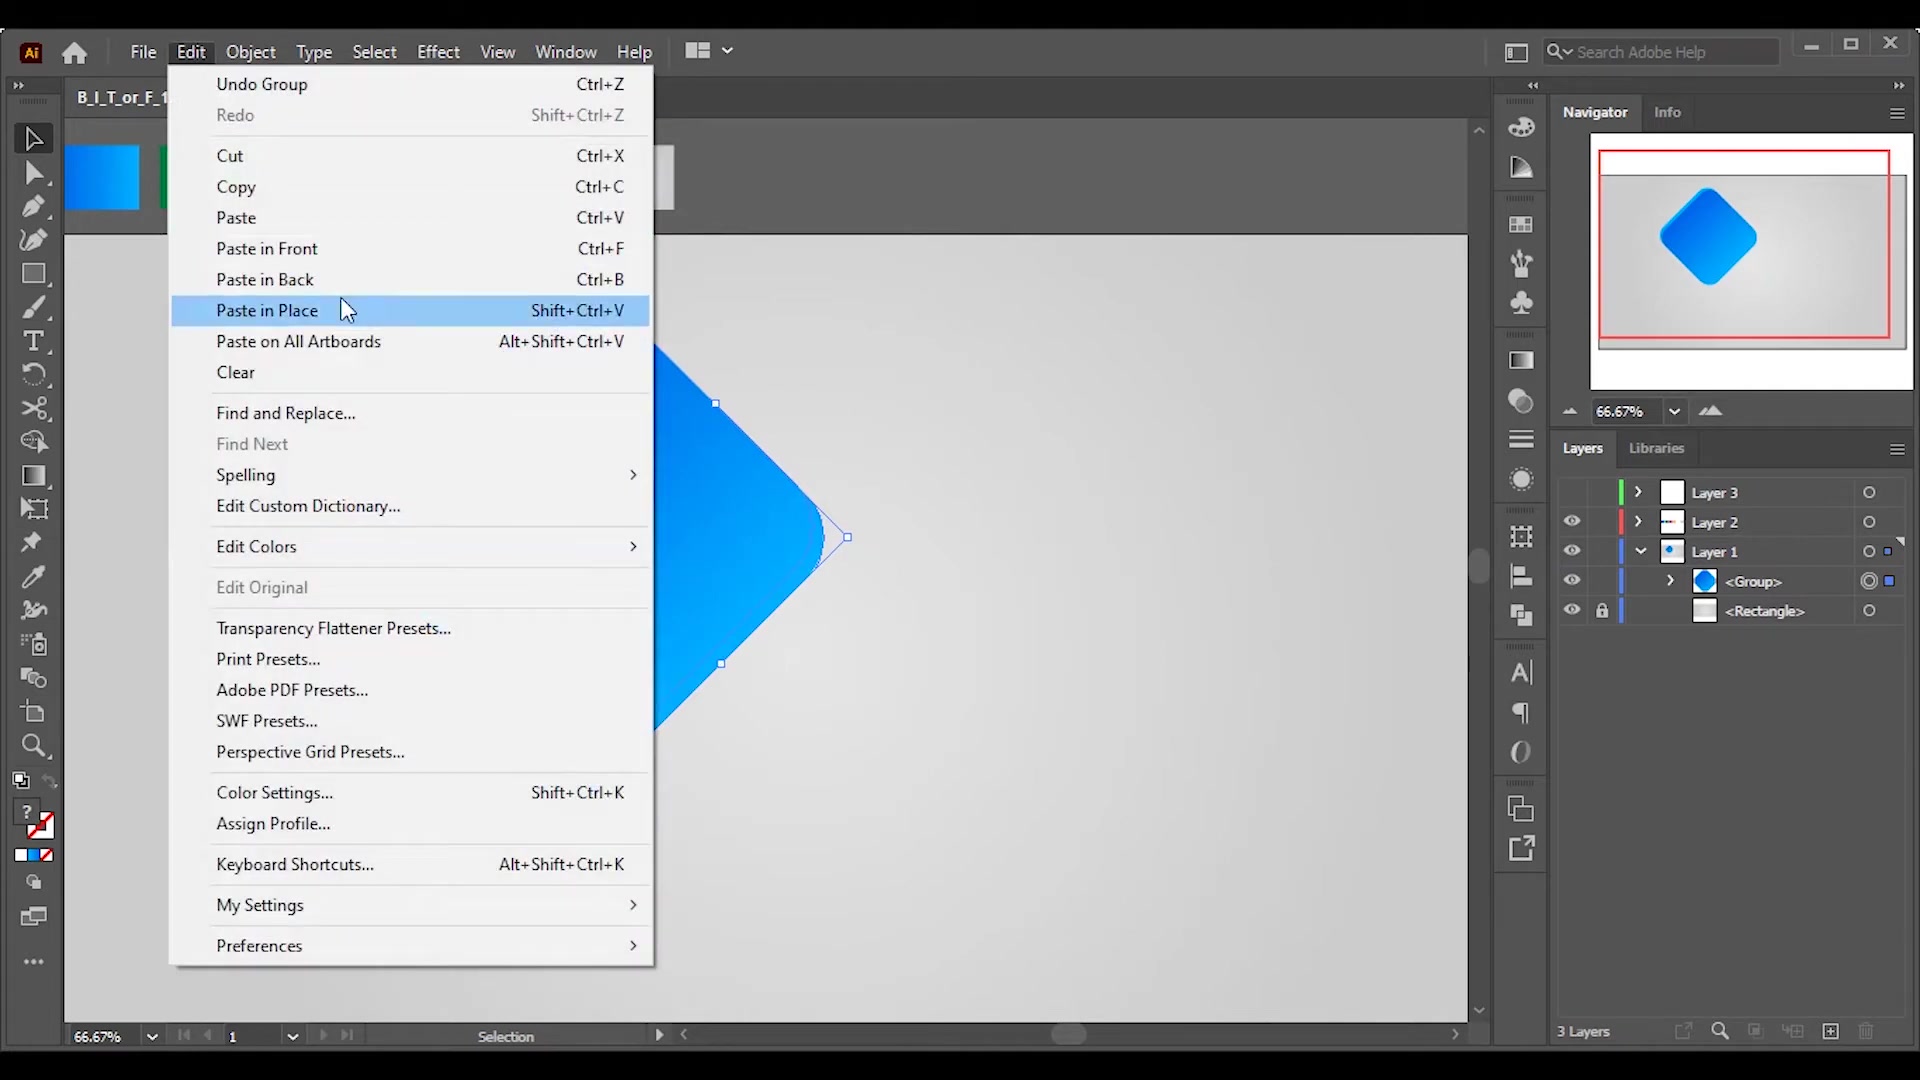Choose the Rectangle tool
Viewport: 1920px width, 1080px height.
[x=33, y=274]
